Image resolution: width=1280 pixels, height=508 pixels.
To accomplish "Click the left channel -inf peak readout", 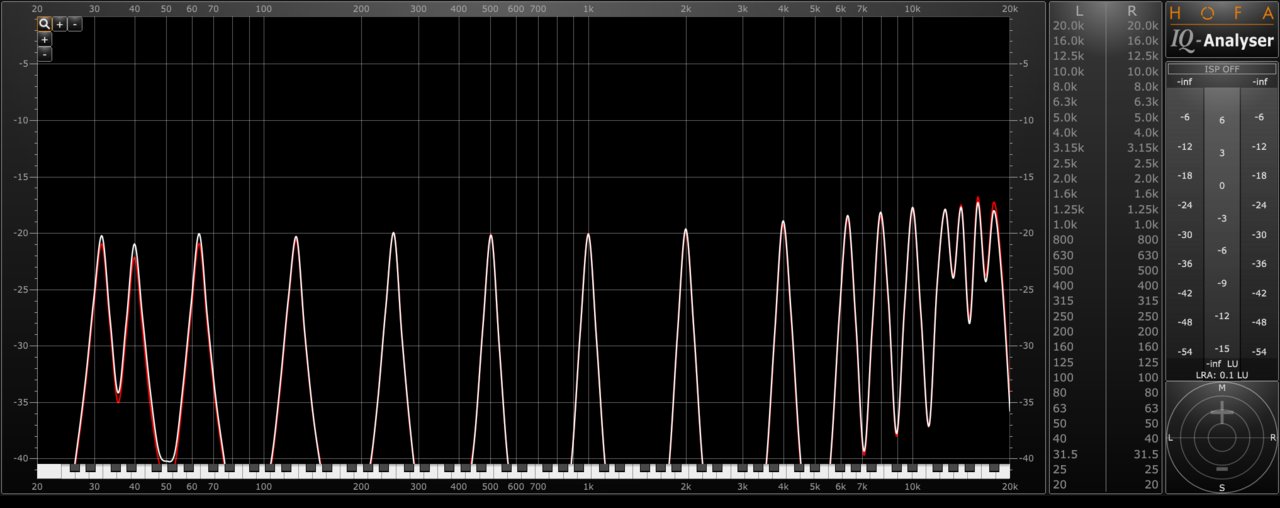I will [1185, 82].
